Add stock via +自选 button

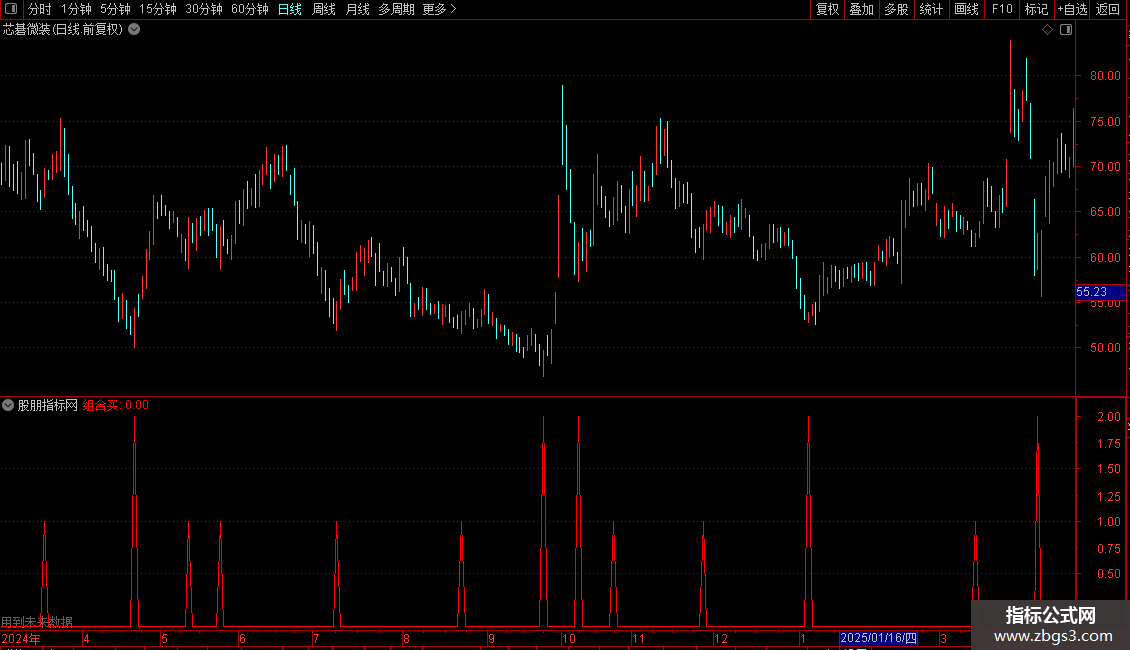(x=1072, y=9)
